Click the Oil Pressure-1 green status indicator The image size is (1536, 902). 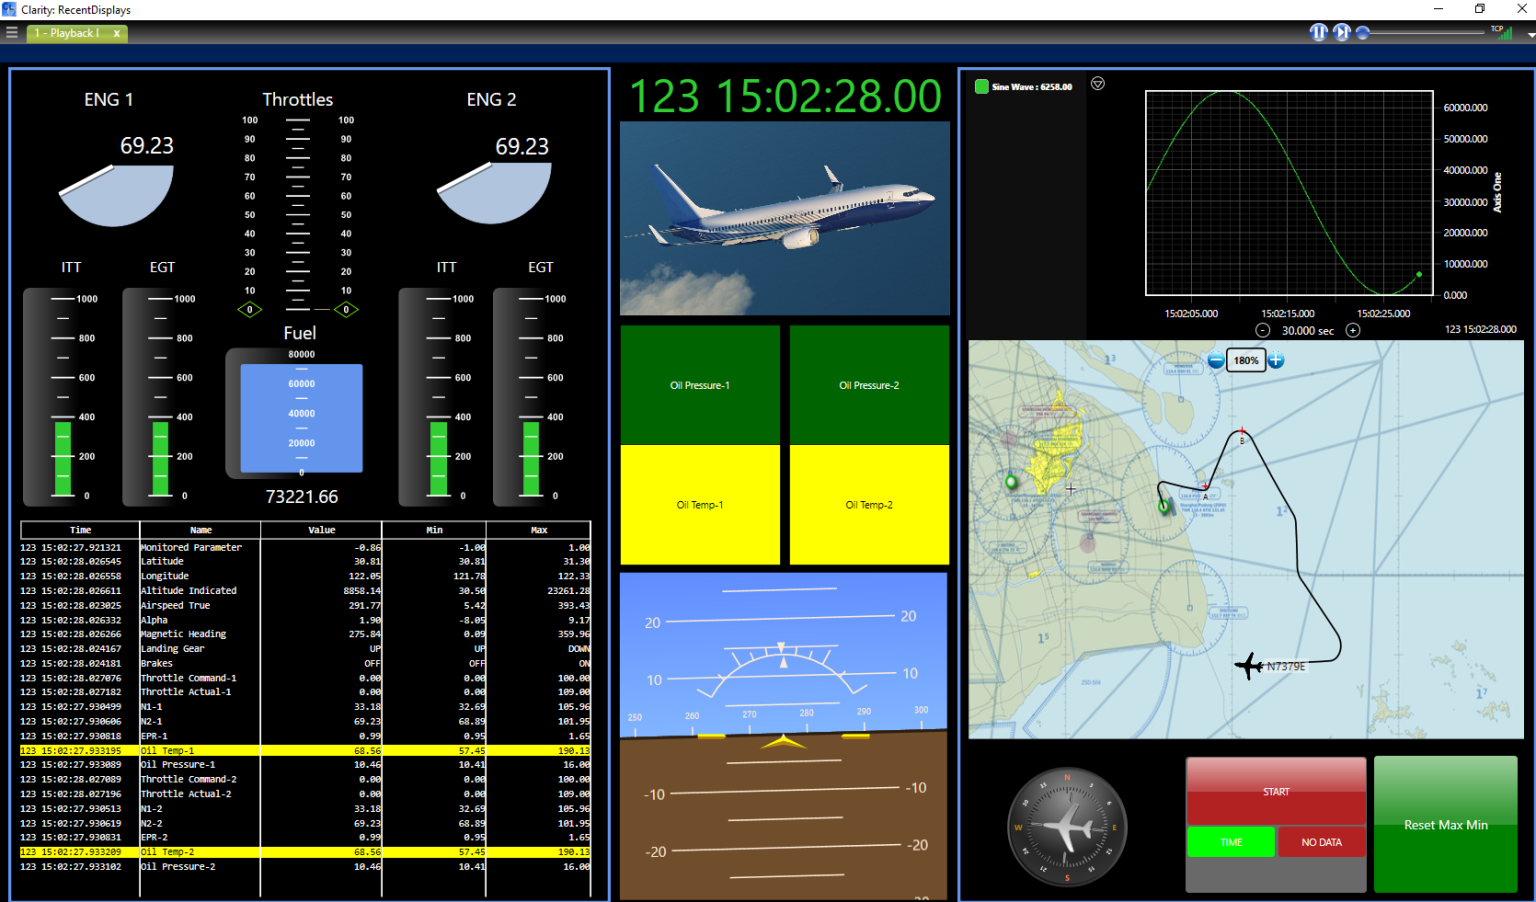[x=699, y=384]
